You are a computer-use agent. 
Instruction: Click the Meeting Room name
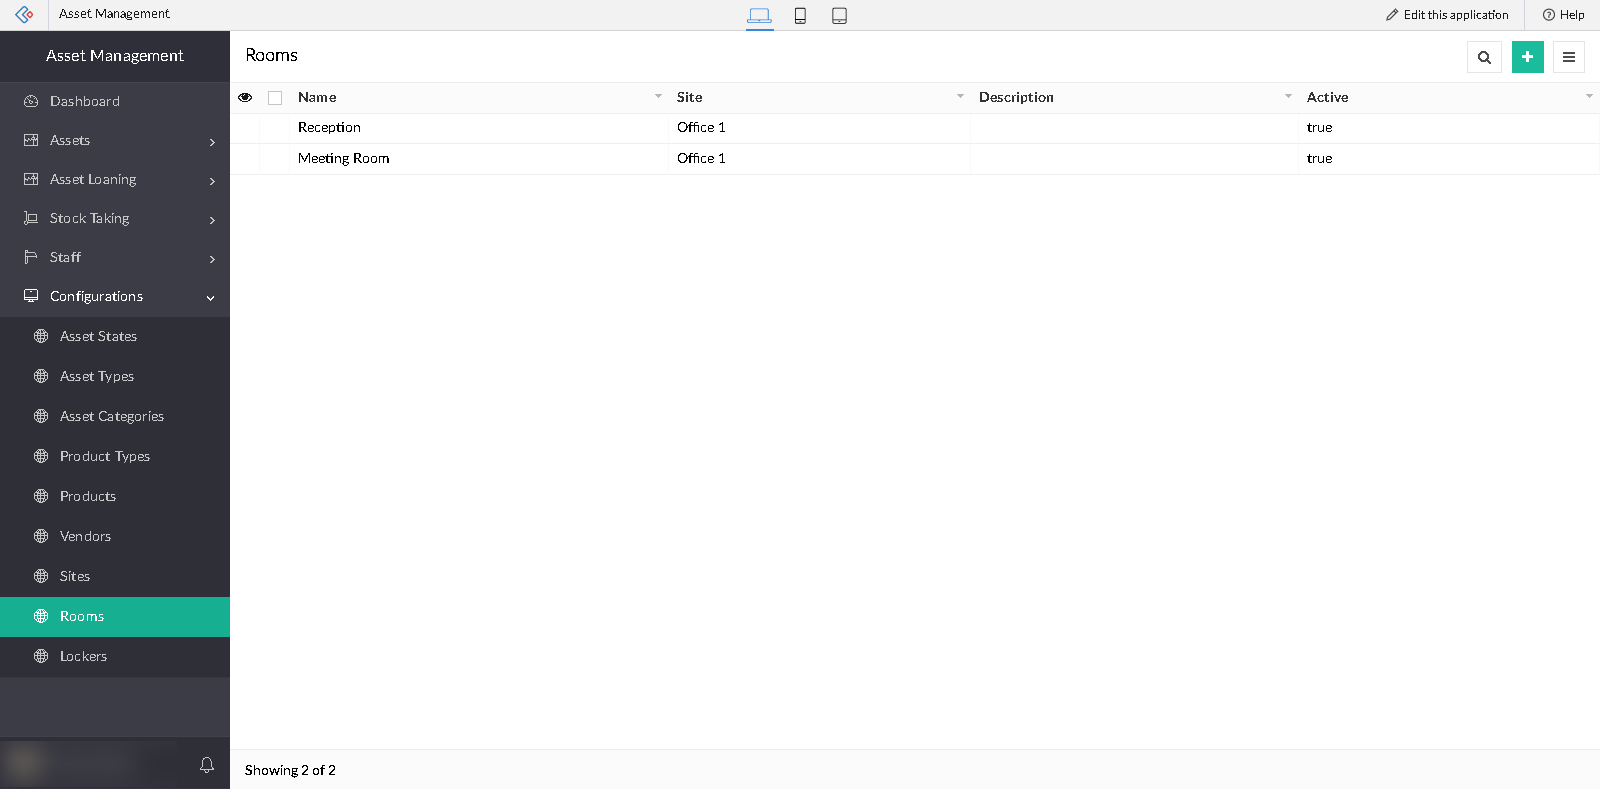coord(343,158)
